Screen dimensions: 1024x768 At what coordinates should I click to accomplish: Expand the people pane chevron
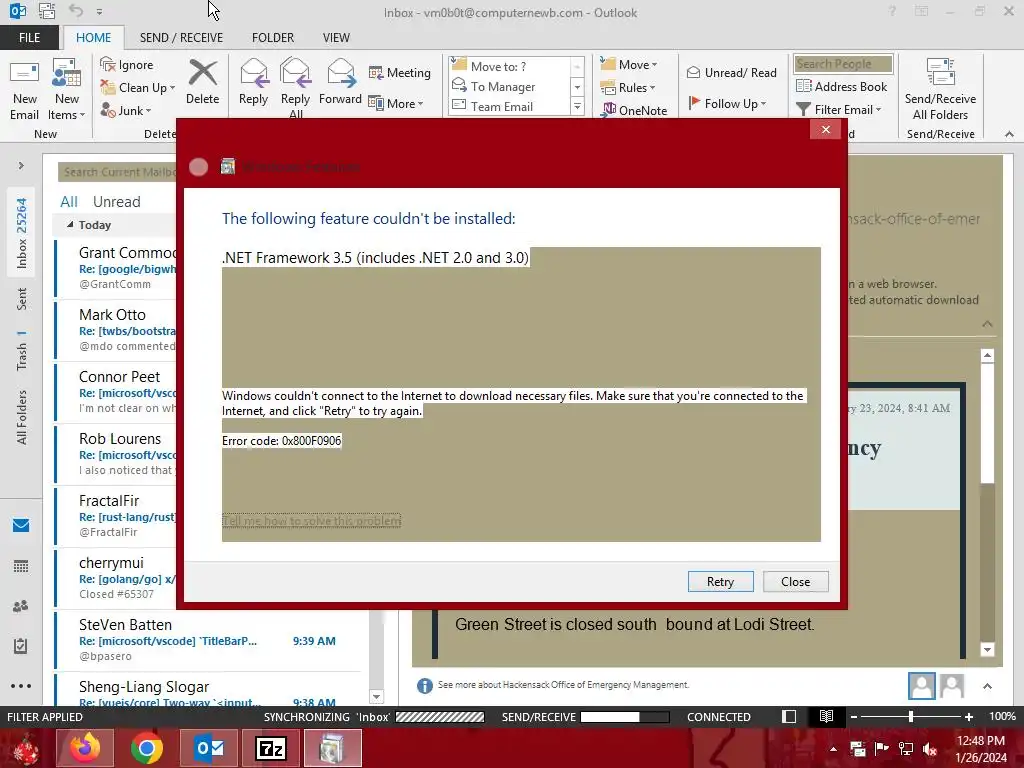pyautogui.click(x=987, y=686)
